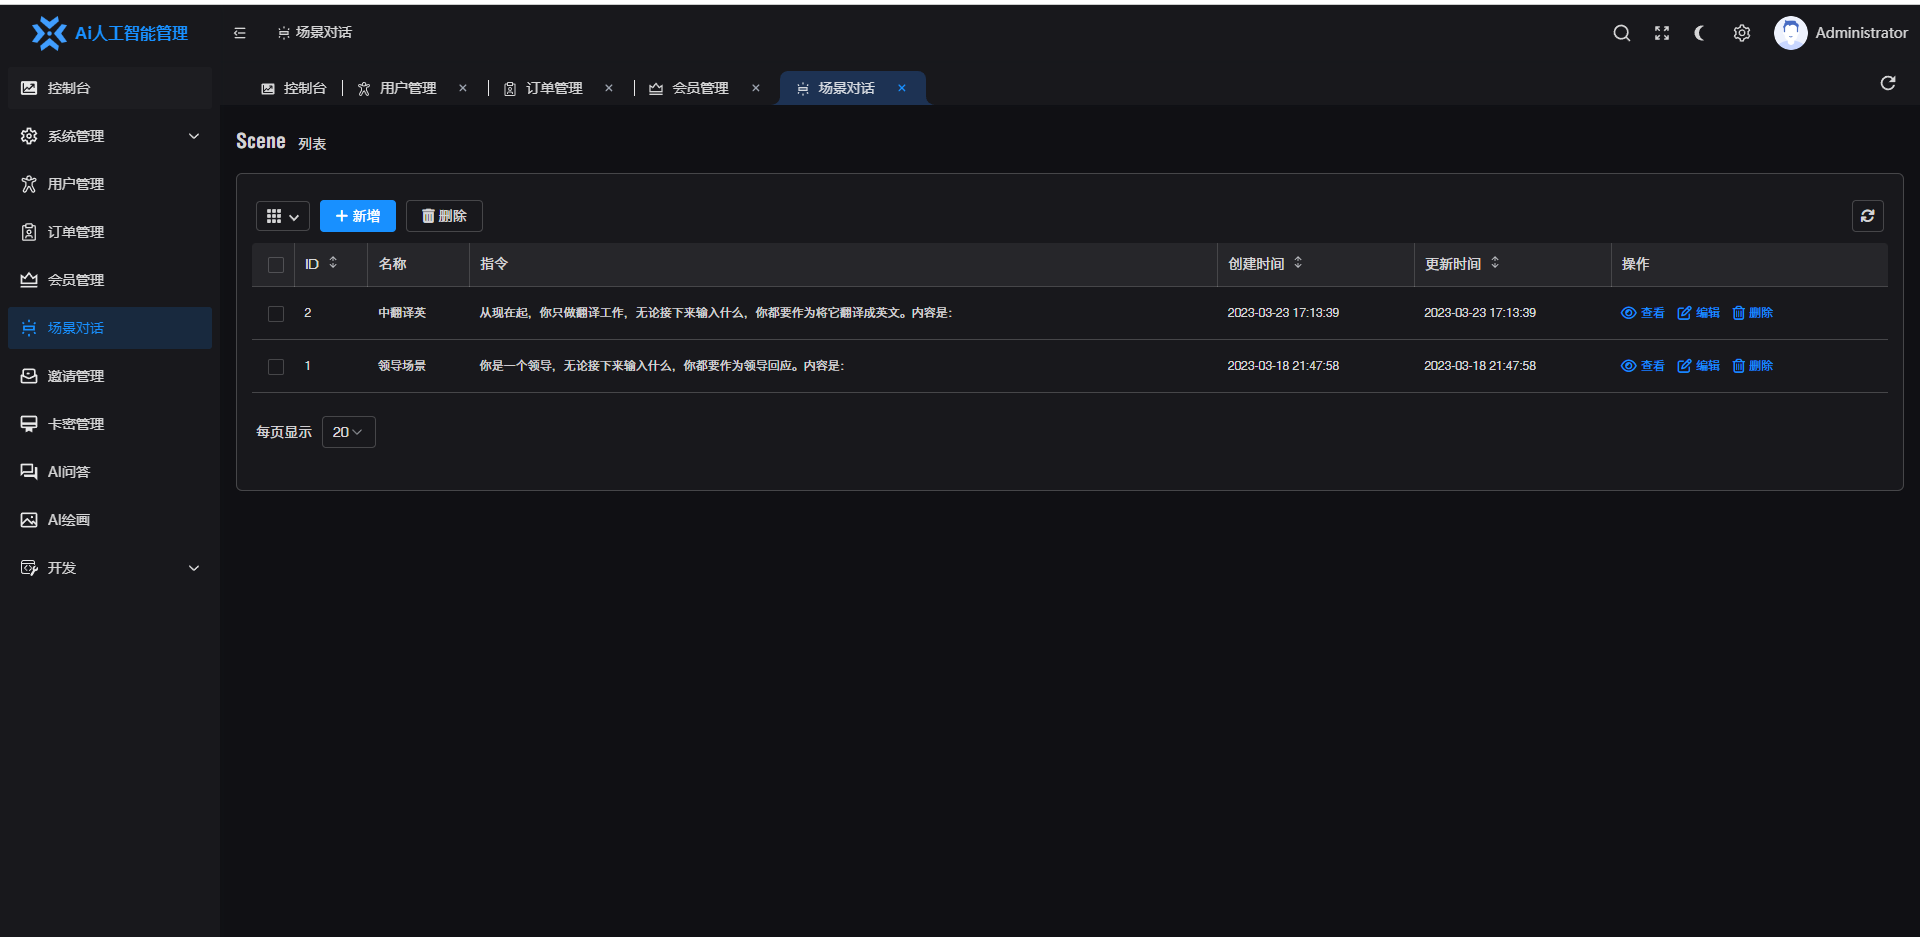1920x937 pixels.
Task: Expand the 系统管理 sidebar menu
Action: click(110, 136)
